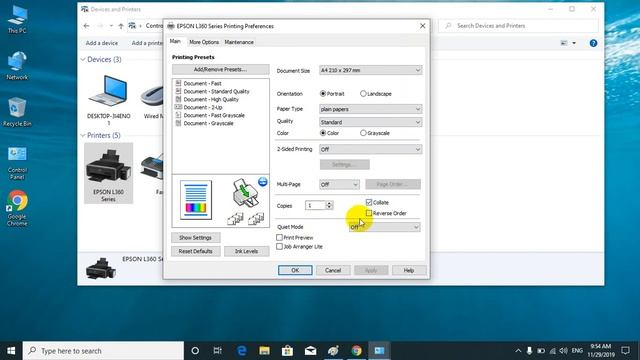This screenshot has width=640, height=360.
Task: Select Document - High Quality preset
Action: (211, 99)
